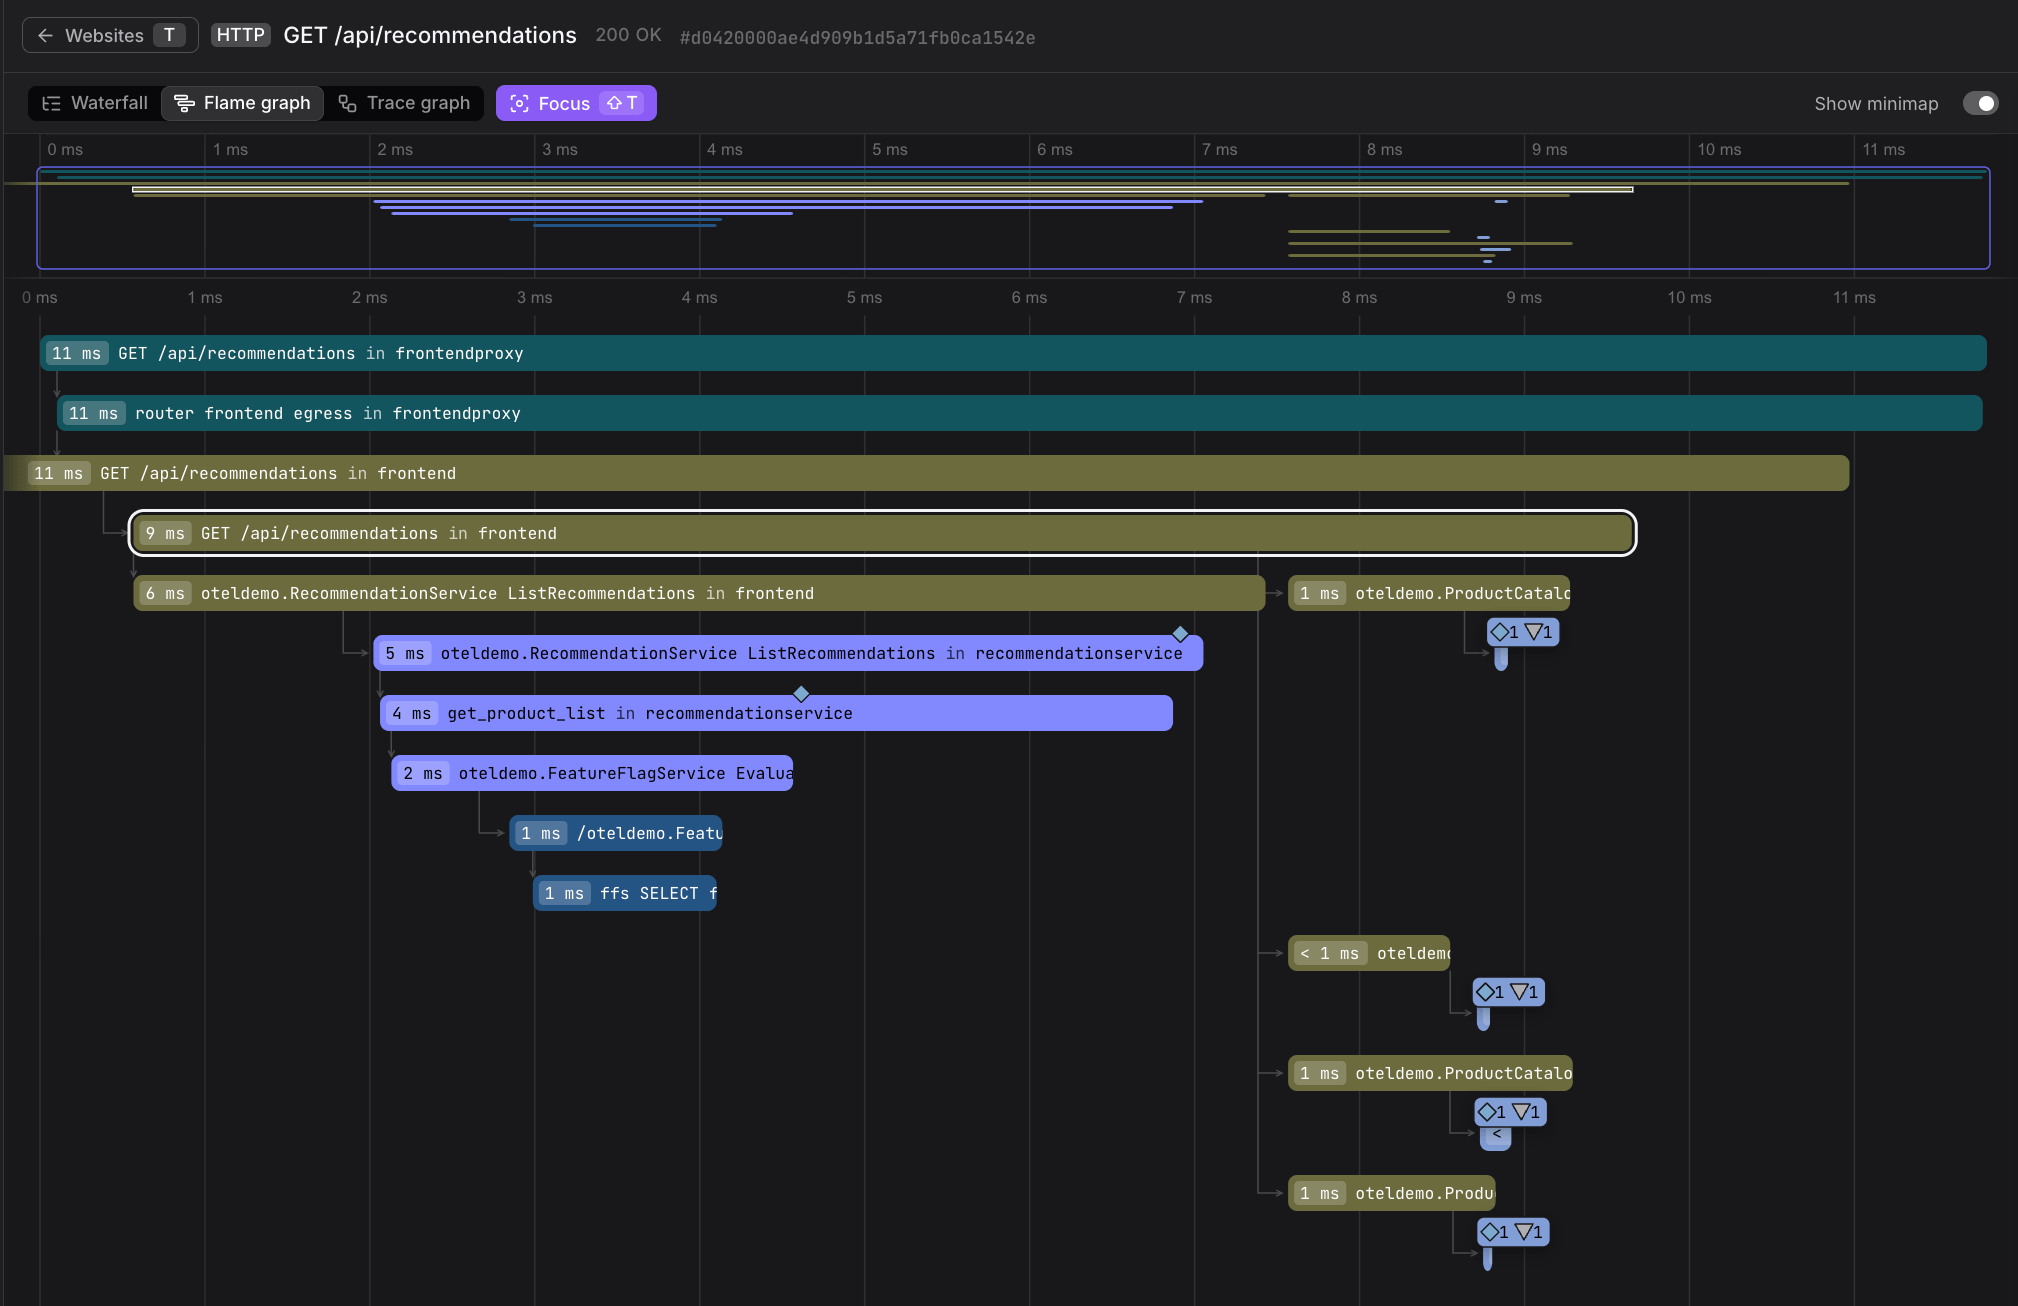The image size is (2018, 1306).
Task: Click the ffs SELECT span
Action: pos(625,893)
